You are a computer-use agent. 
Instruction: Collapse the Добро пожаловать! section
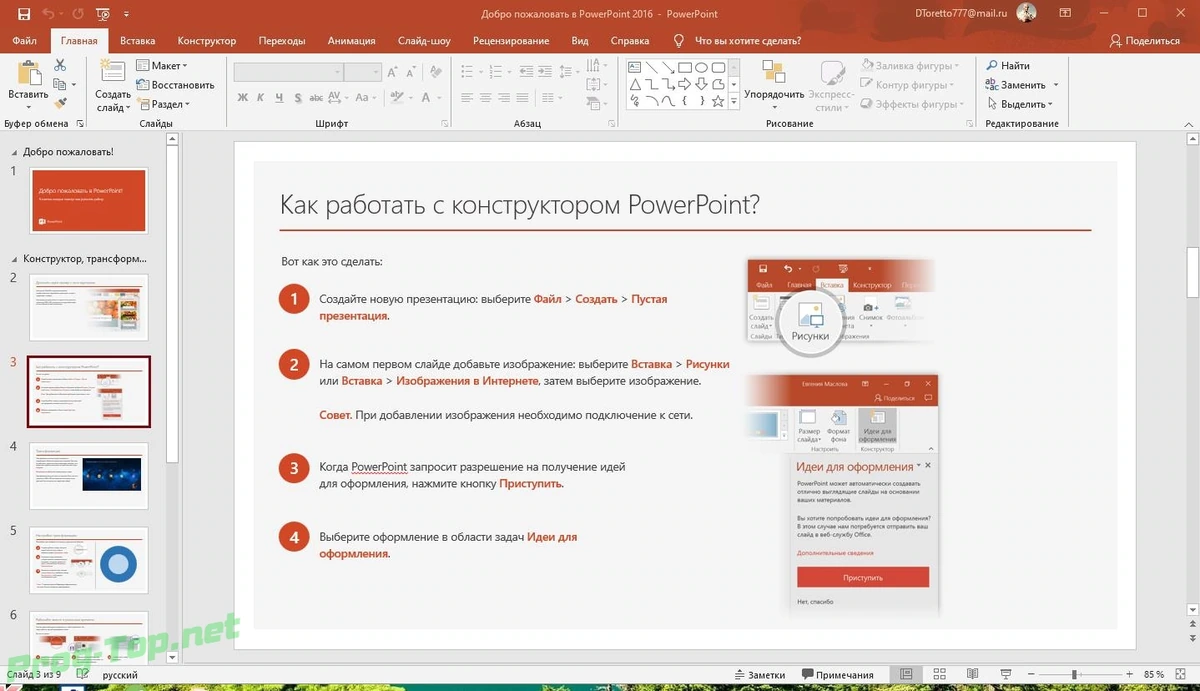(x=14, y=152)
